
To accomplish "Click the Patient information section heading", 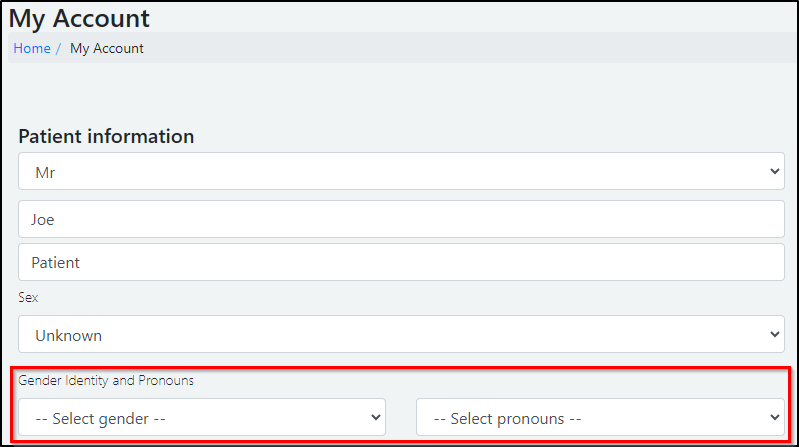I will click(106, 136).
